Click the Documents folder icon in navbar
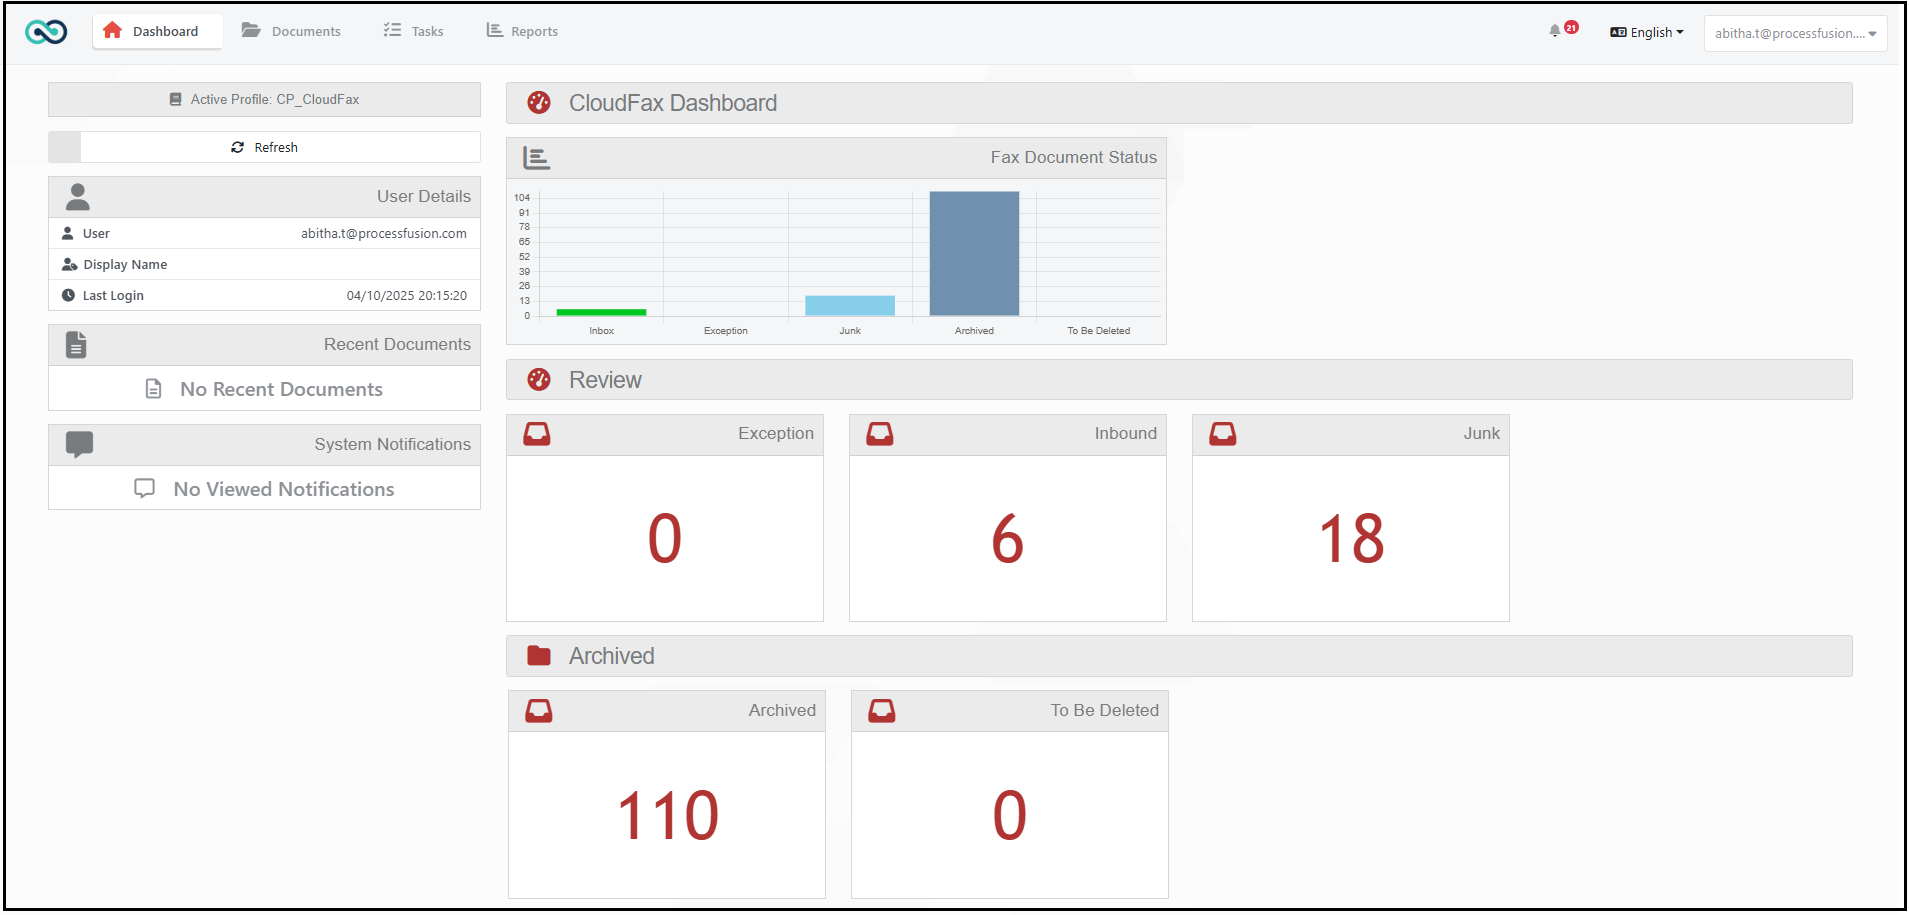 point(251,30)
